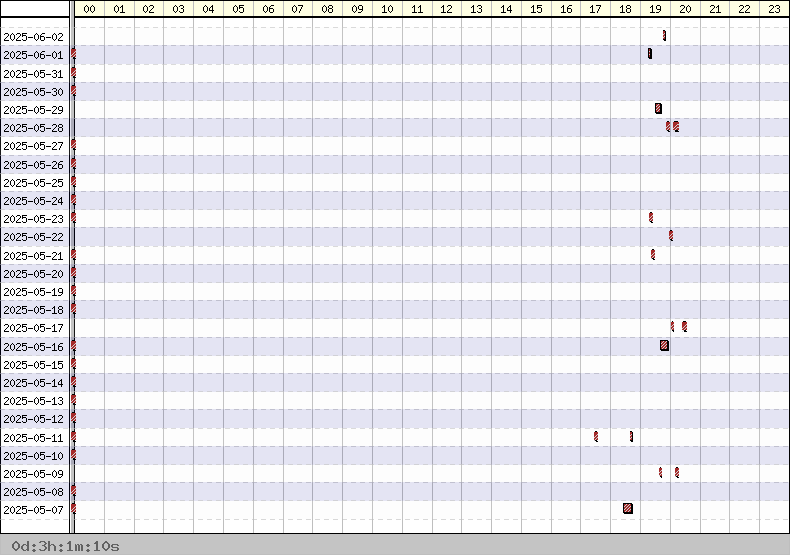Viewport: 790px width, 555px height.
Task: Select the 19-hour marker on the 2025-05-21 row
Action: click(x=653, y=254)
